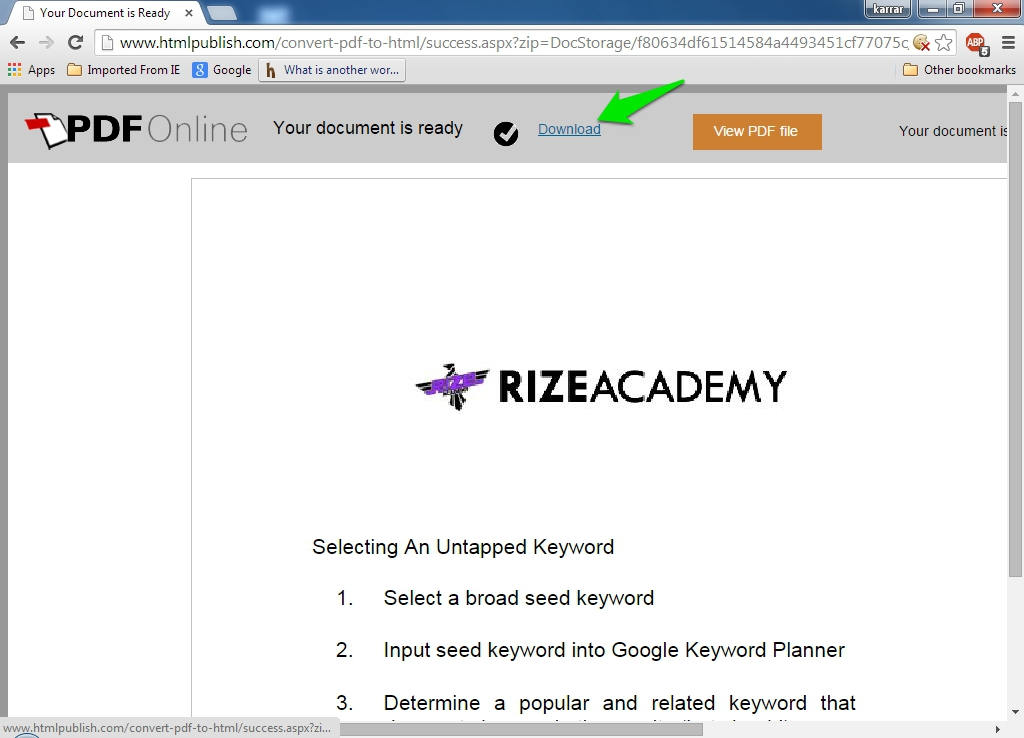Click the Download link
The width and height of the screenshot is (1024, 738).
569,129
